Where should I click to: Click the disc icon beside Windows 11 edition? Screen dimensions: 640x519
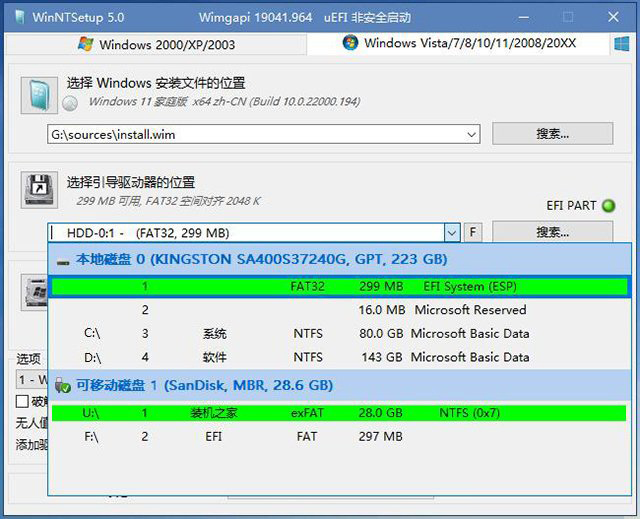point(70,103)
